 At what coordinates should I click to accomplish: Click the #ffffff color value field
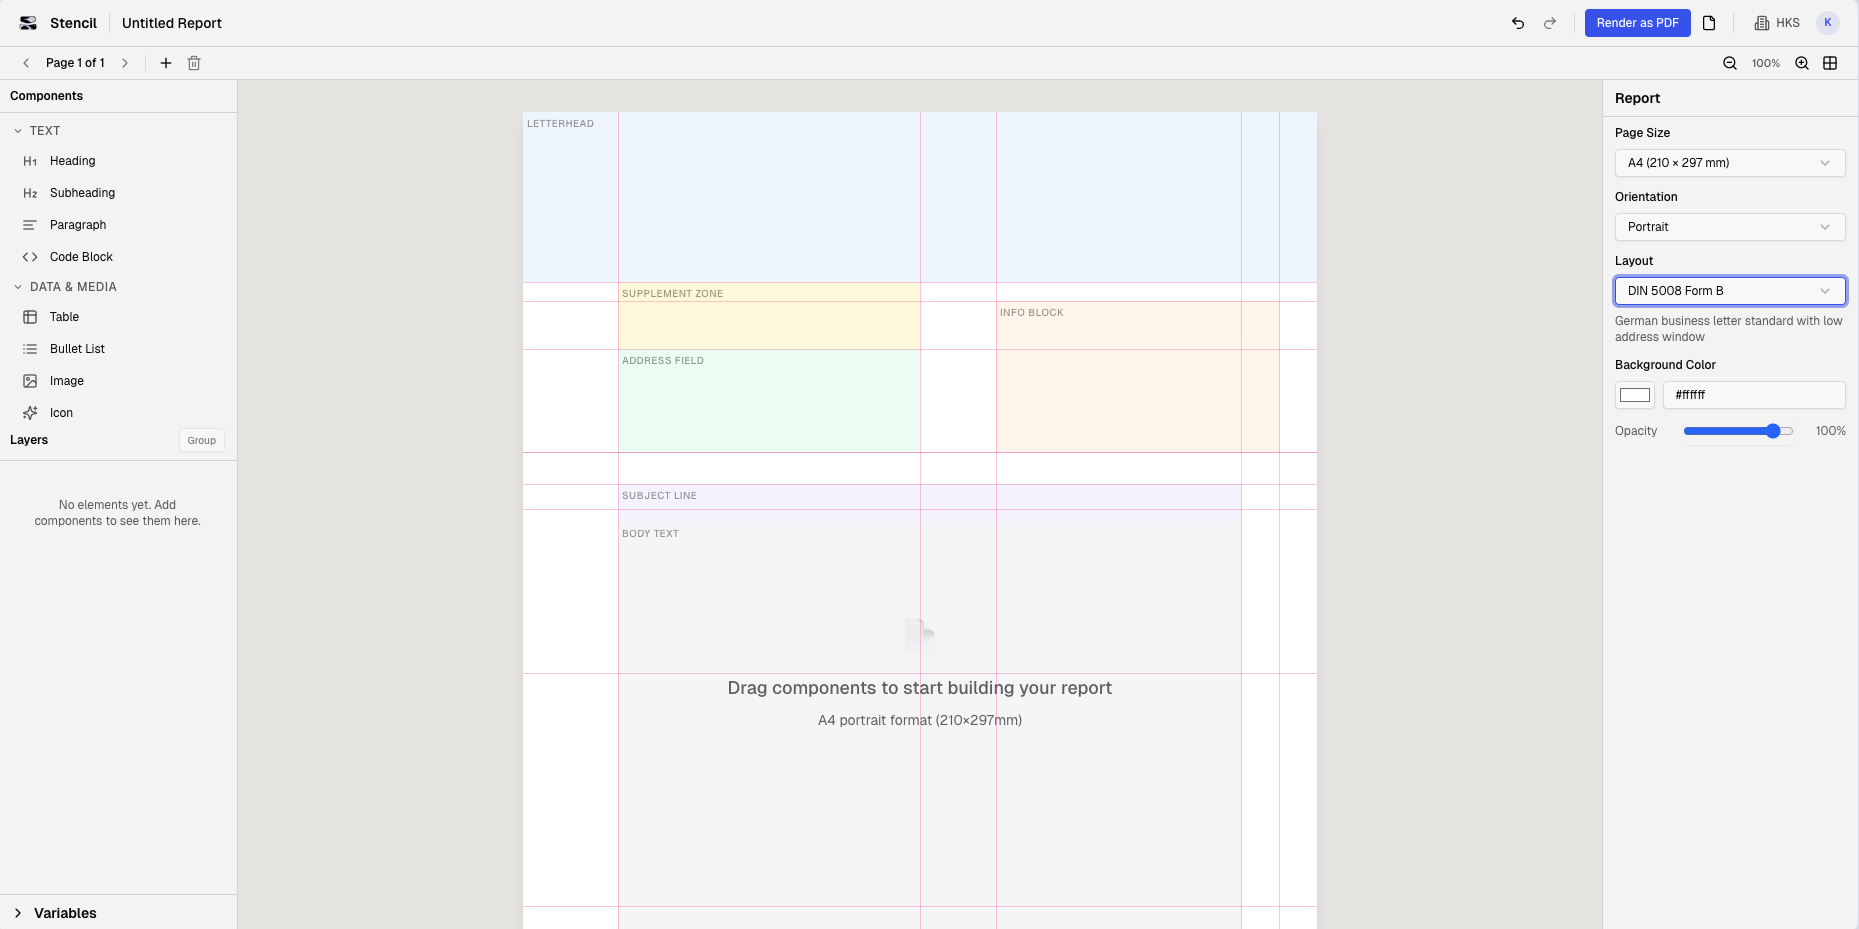[1754, 395]
